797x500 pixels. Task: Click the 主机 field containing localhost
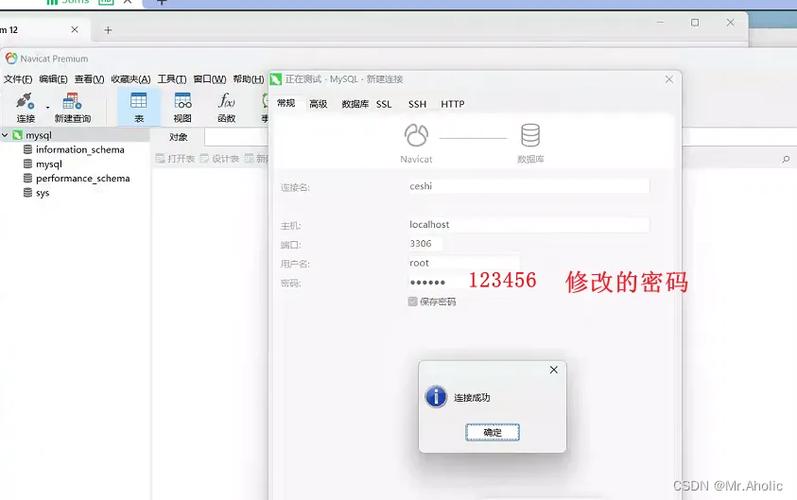528,225
